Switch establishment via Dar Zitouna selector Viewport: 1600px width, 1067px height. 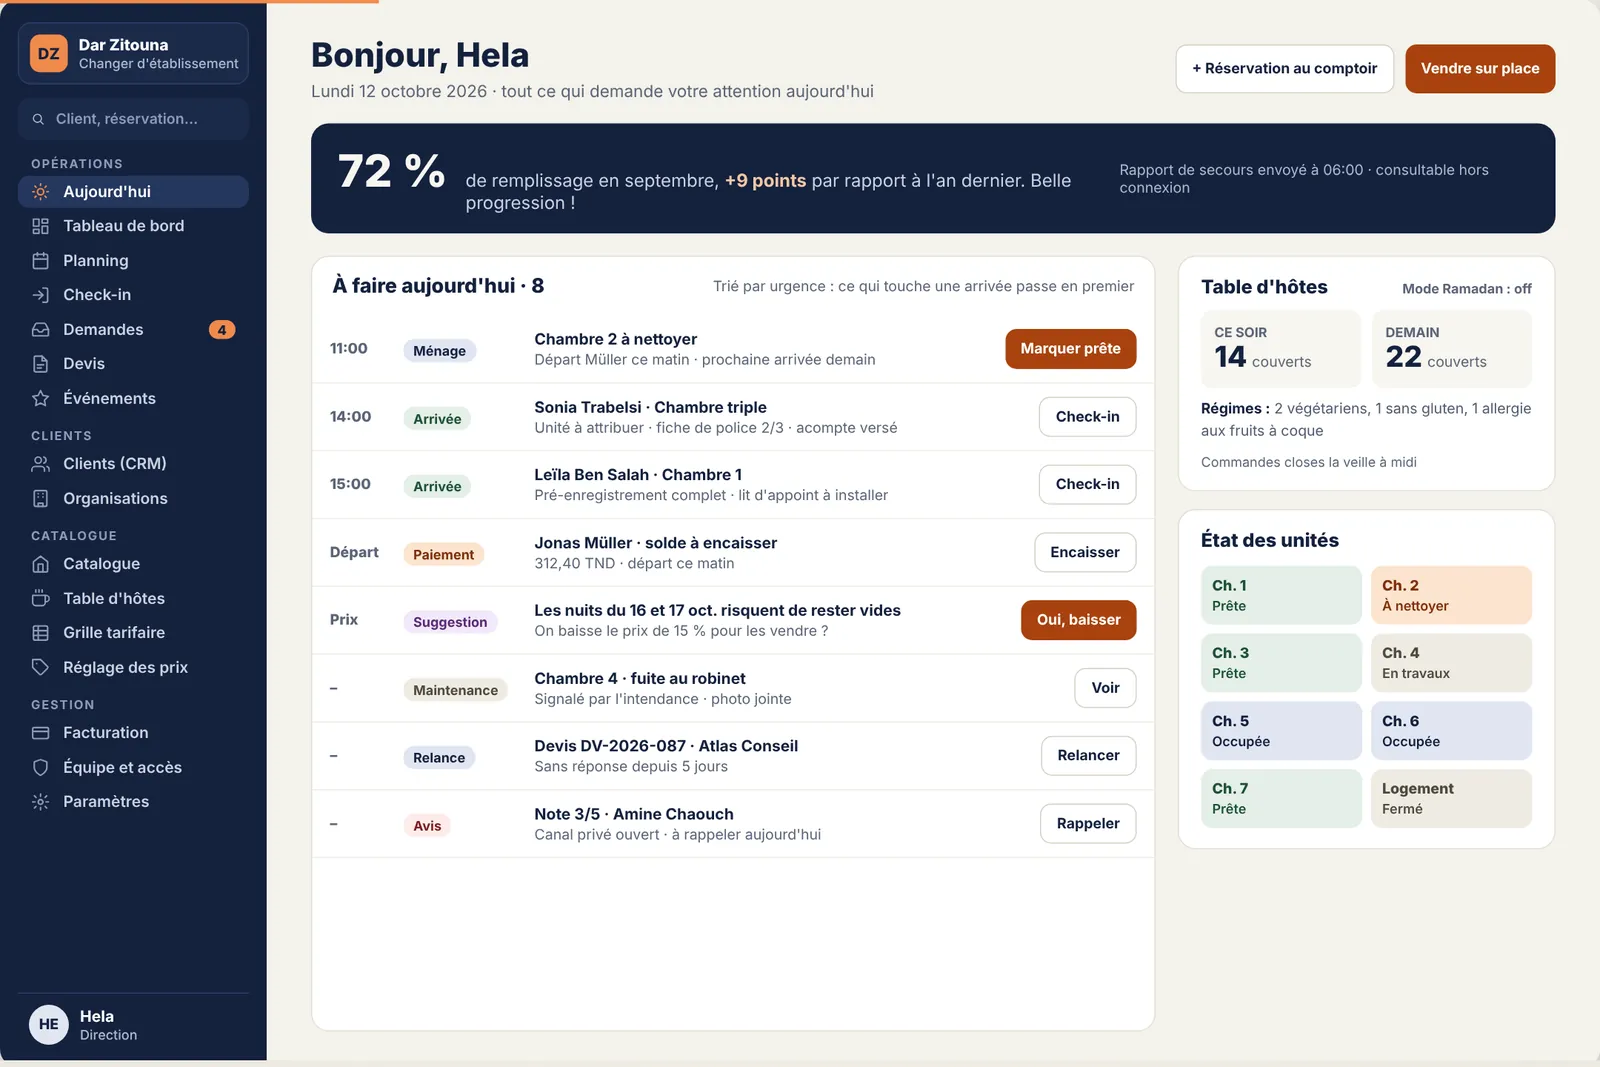pyautogui.click(x=133, y=53)
